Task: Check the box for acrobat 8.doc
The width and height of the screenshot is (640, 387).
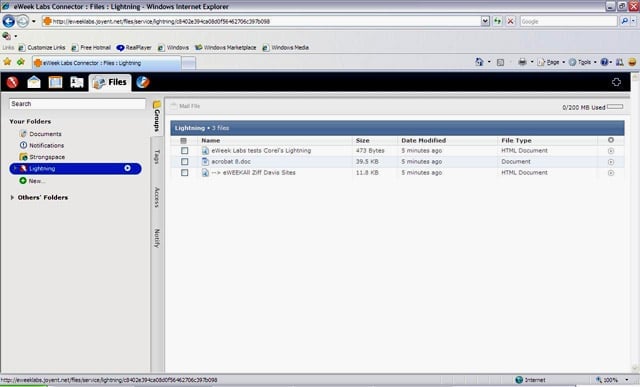Action: pos(184,162)
